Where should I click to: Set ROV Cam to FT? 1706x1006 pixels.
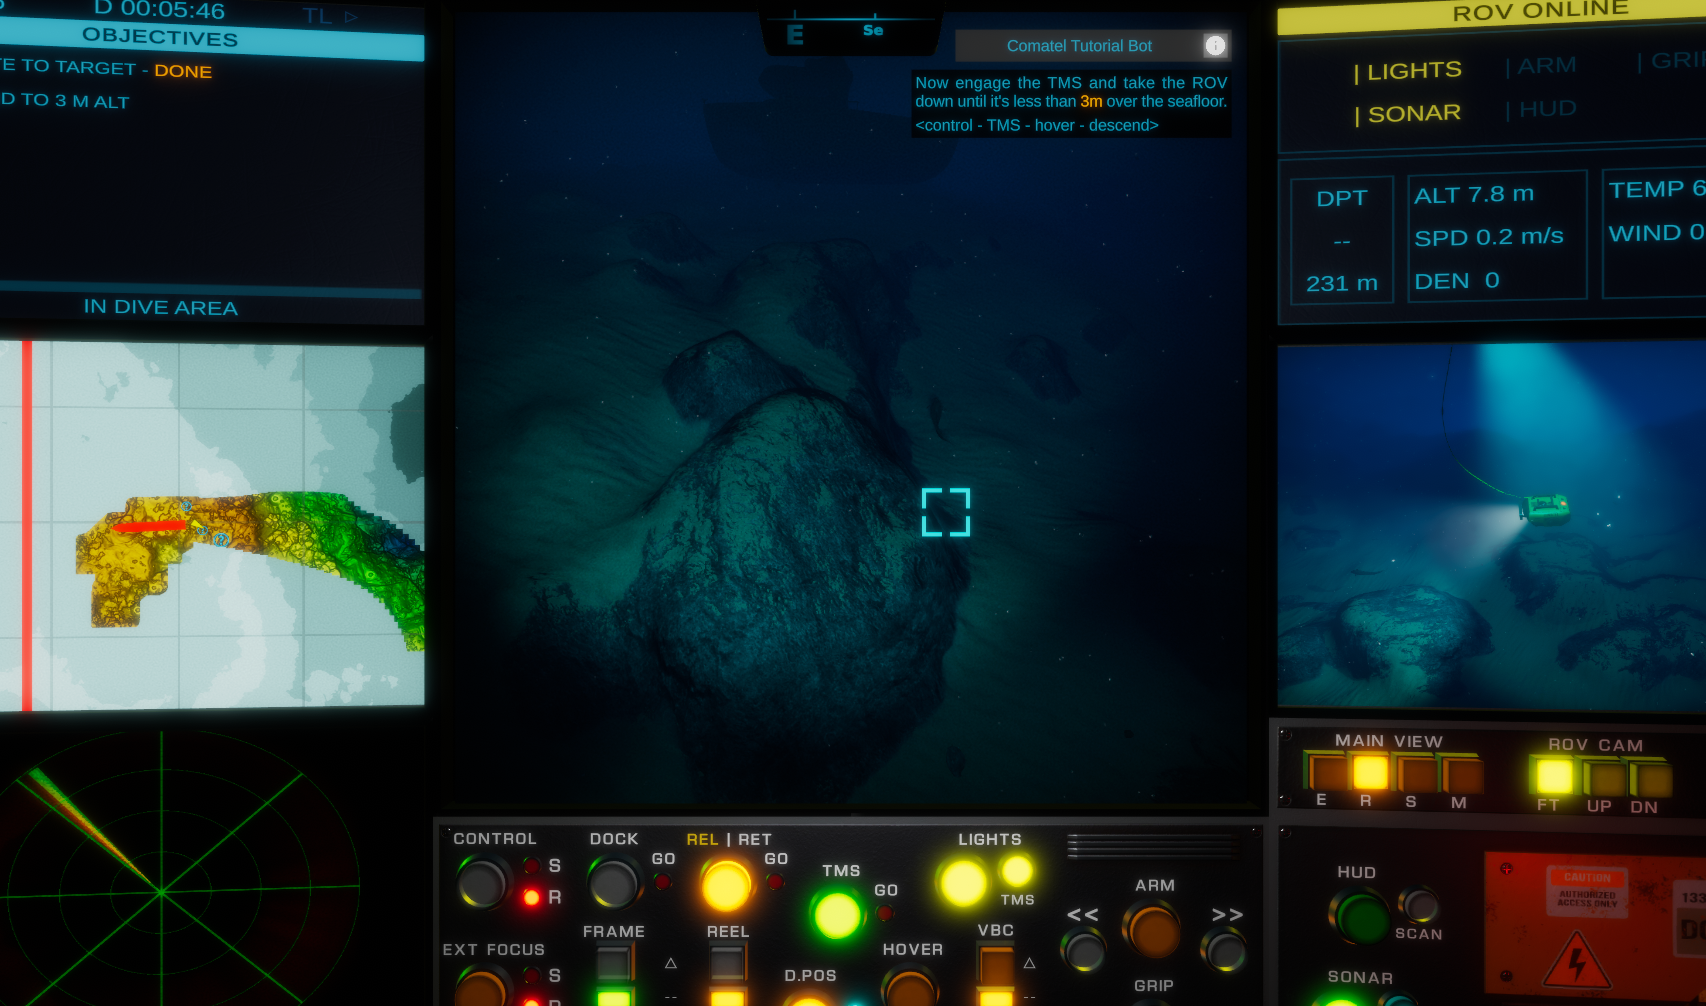pos(1553,776)
